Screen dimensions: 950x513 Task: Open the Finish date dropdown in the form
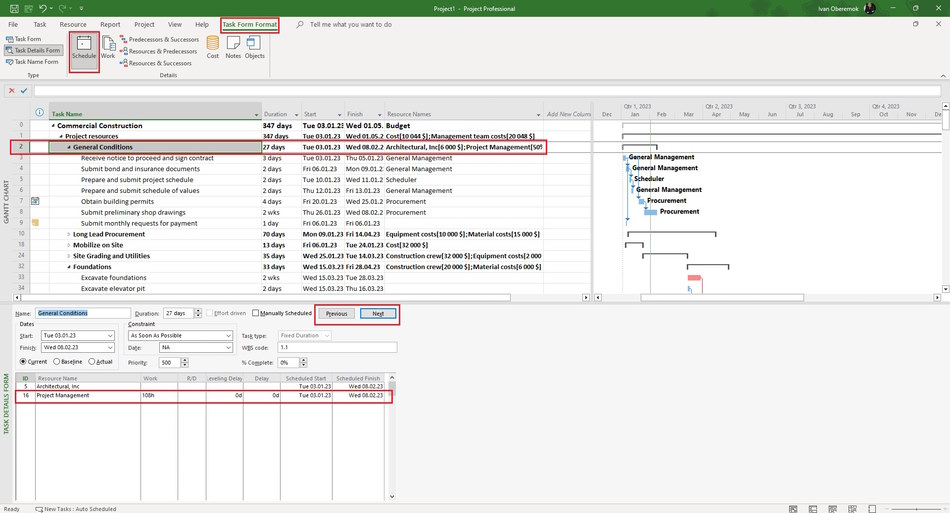coord(110,348)
